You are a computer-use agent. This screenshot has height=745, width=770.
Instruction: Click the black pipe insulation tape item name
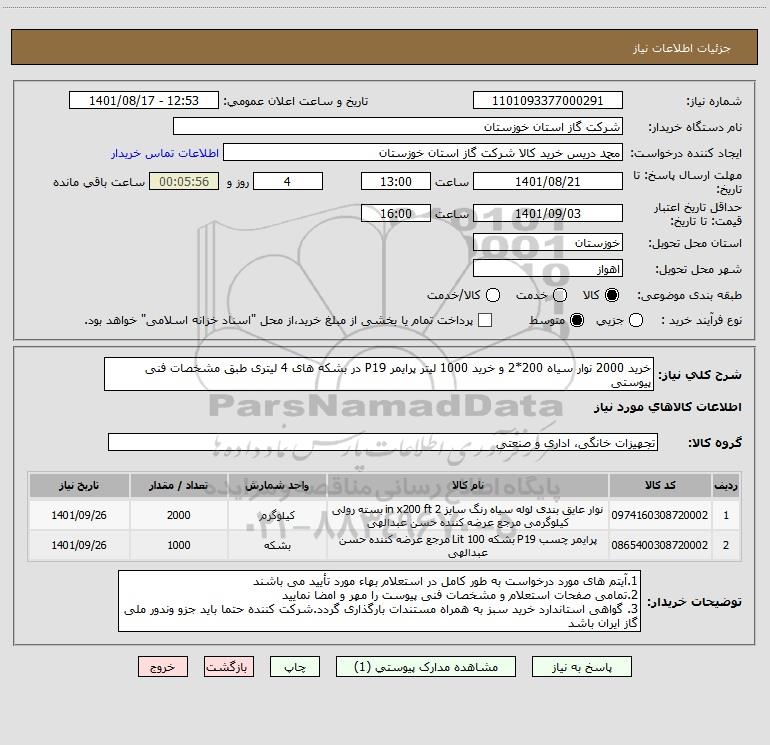click(468, 516)
